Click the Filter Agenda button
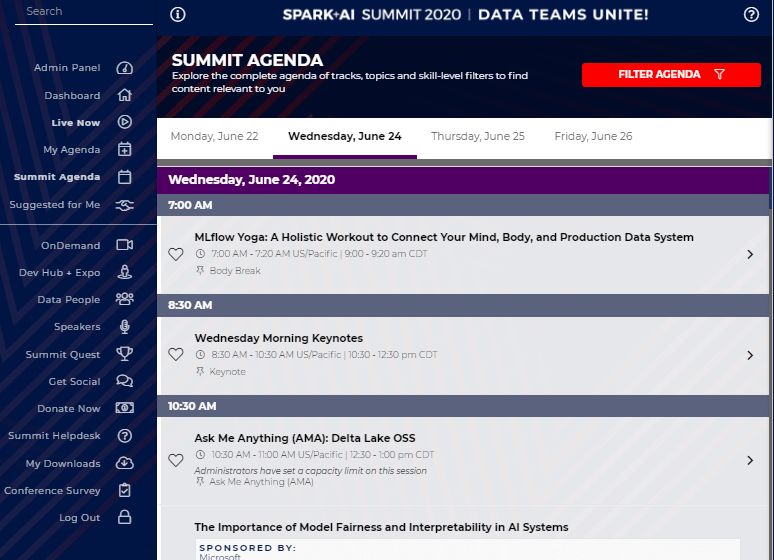 pos(671,75)
